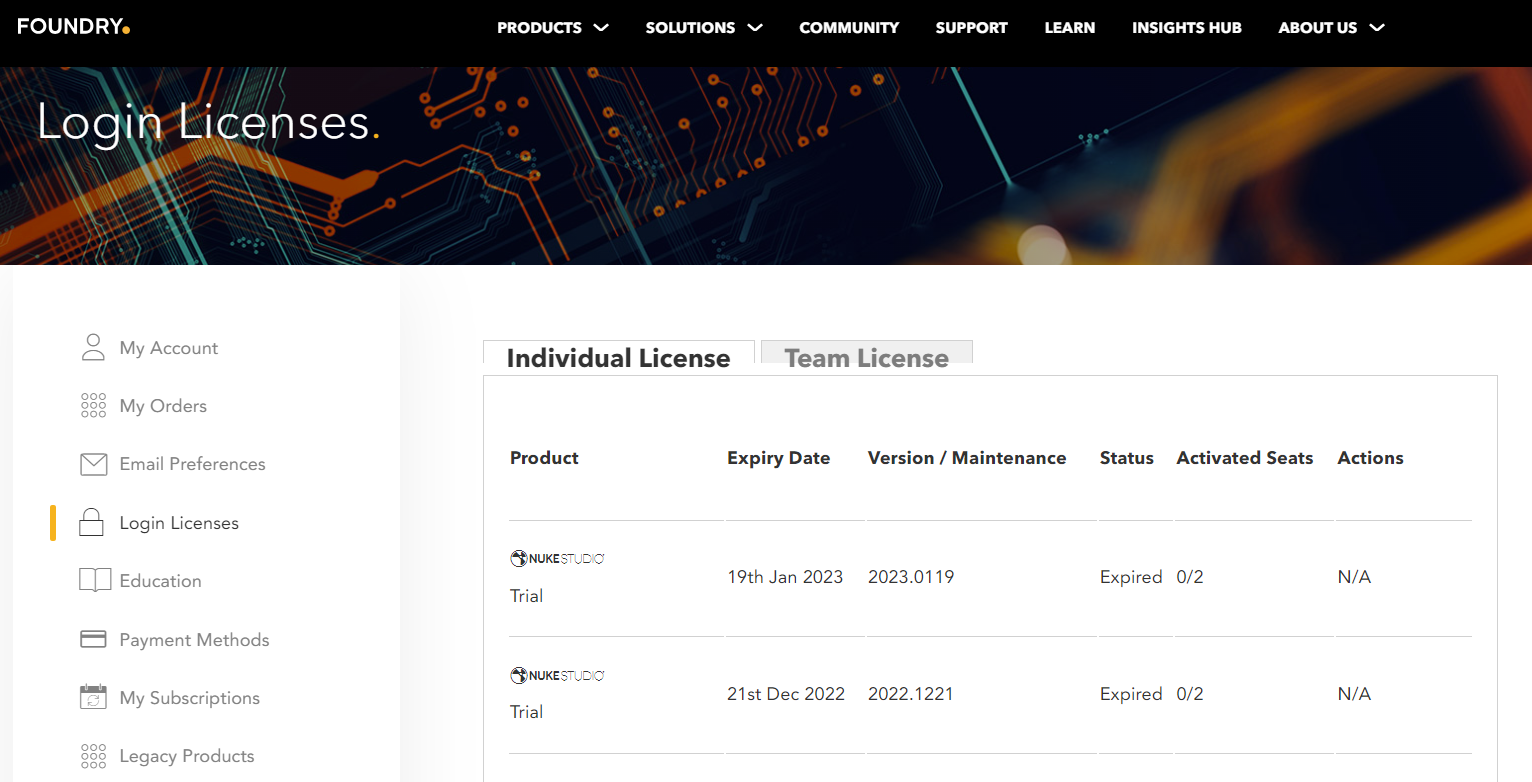Viewport: 1532px width, 782px height.
Task: Open the Support page
Action: (972, 28)
